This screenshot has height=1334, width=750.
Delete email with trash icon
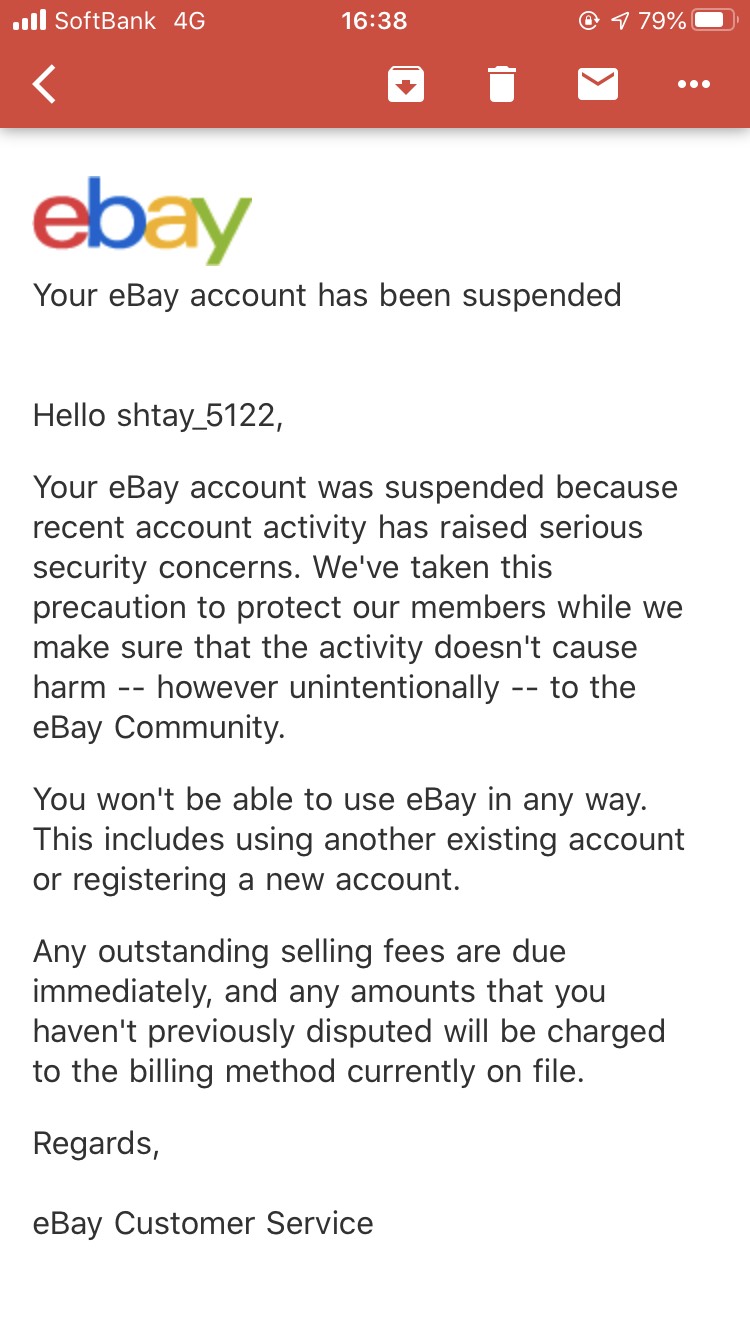coord(502,85)
